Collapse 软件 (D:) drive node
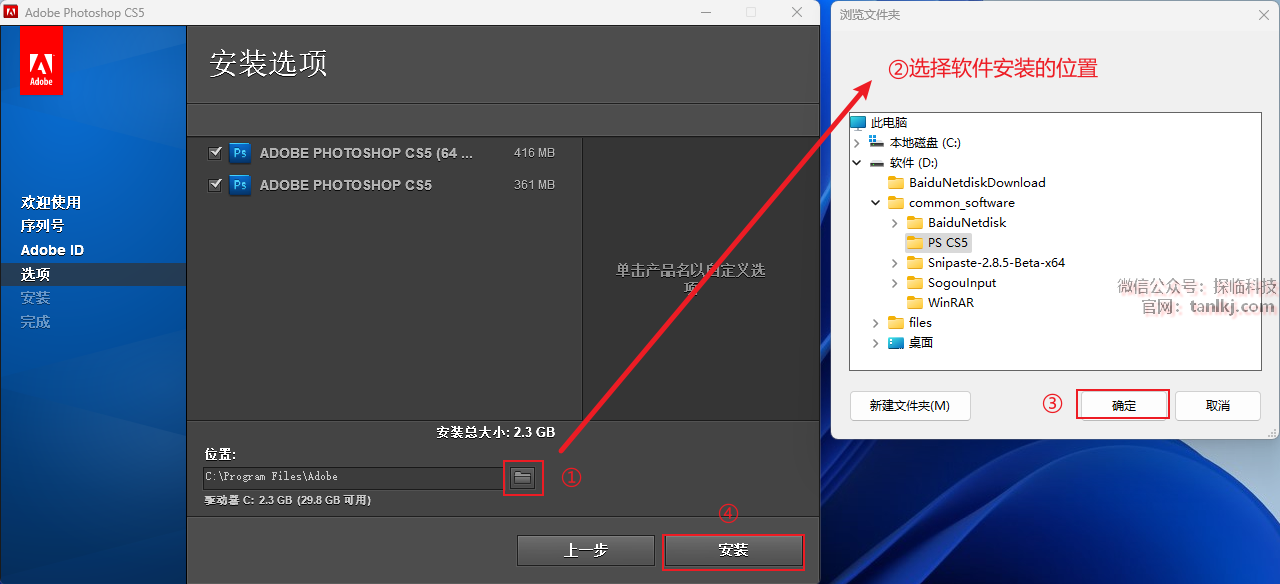The image size is (1280, 584). click(857, 162)
